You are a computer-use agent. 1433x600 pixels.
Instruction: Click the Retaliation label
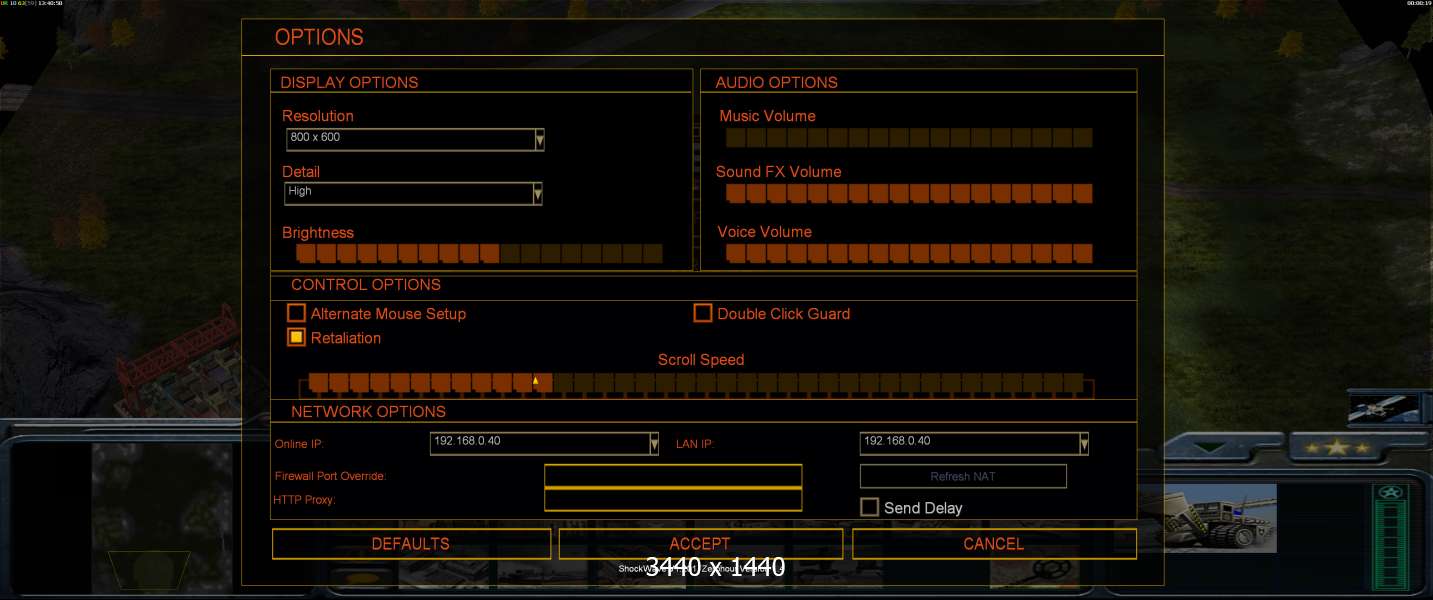pos(346,338)
